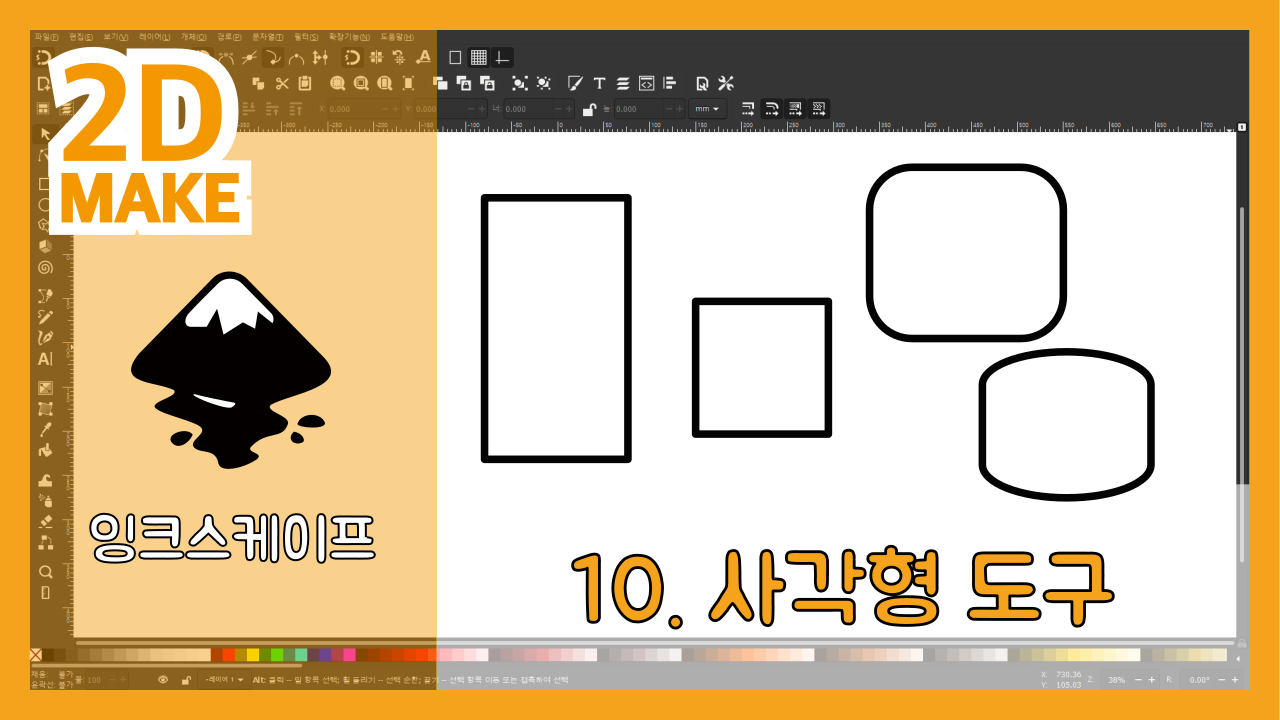Screen dimensions: 1280x720
Task: Open the current layer dropdown
Action: coord(224,679)
